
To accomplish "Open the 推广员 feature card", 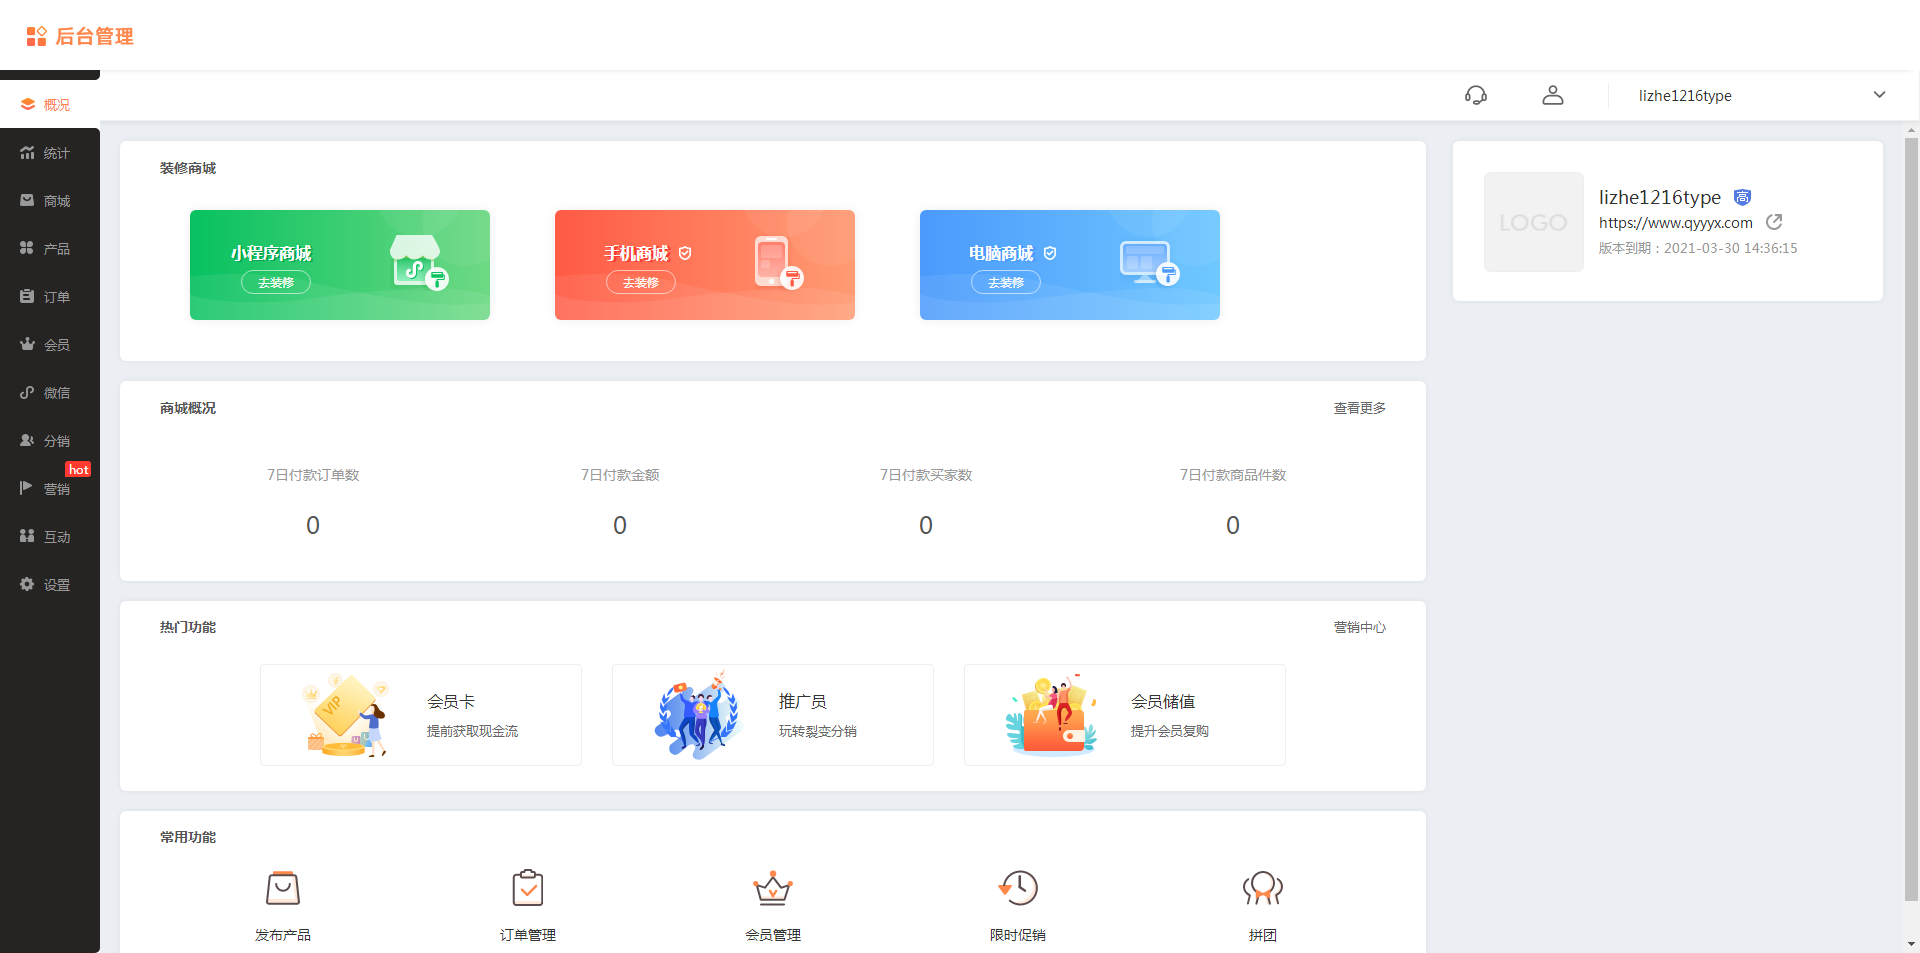I will 773,715.
